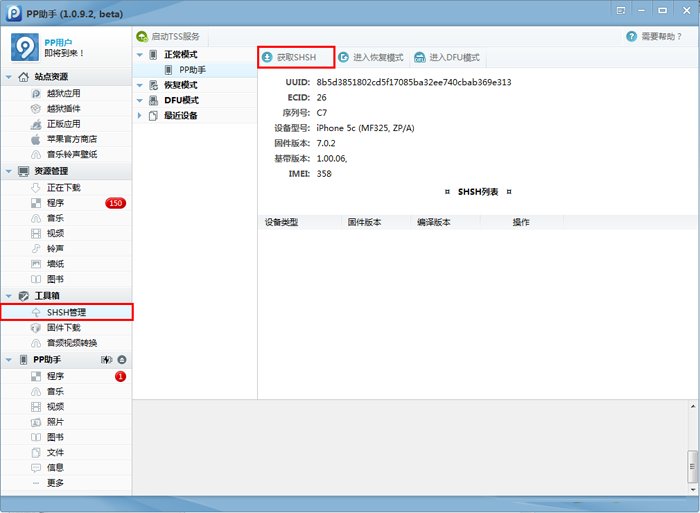The image size is (700, 513).
Task: Expand the 最近设备 tree node
Action: tap(139, 115)
